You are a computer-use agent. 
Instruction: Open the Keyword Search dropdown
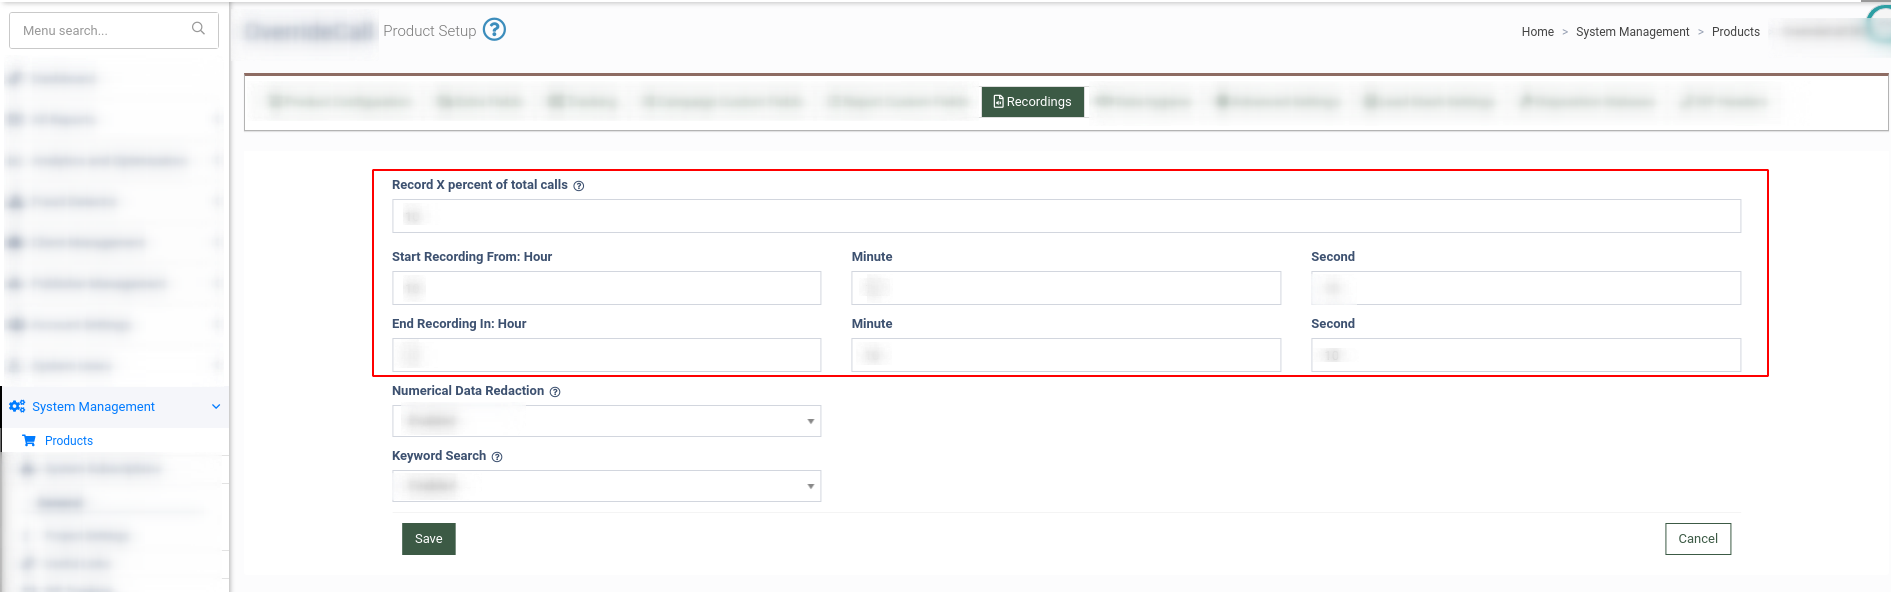(x=606, y=486)
